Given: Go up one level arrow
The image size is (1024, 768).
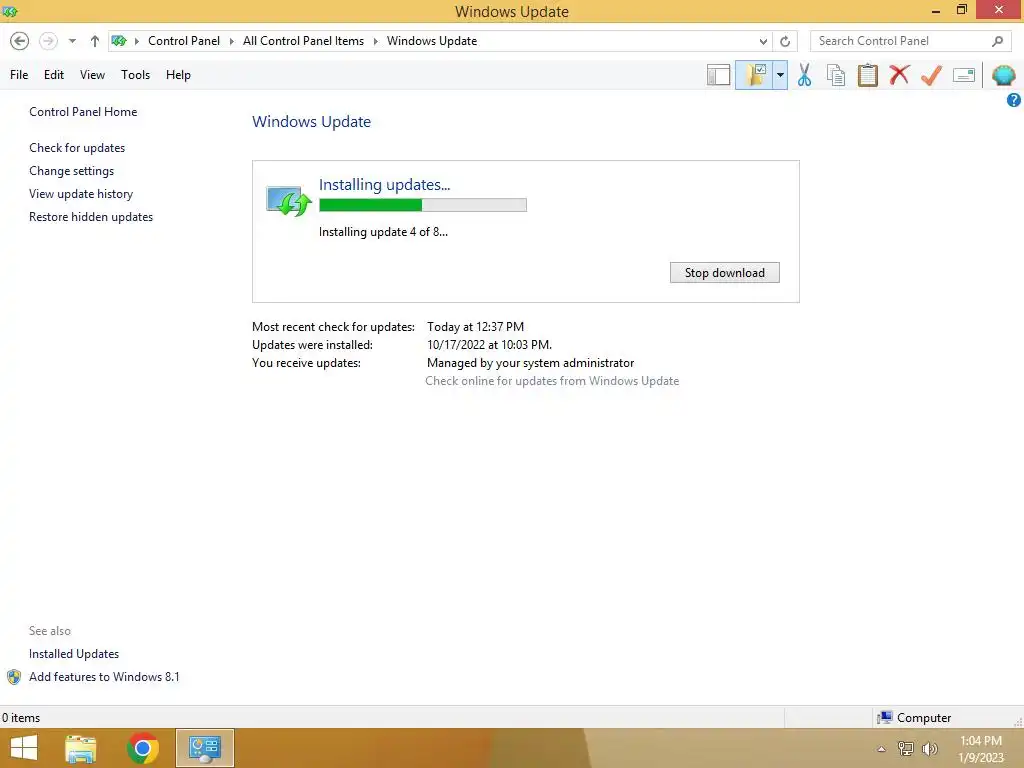Looking at the screenshot, I should (x=95, y=41).
